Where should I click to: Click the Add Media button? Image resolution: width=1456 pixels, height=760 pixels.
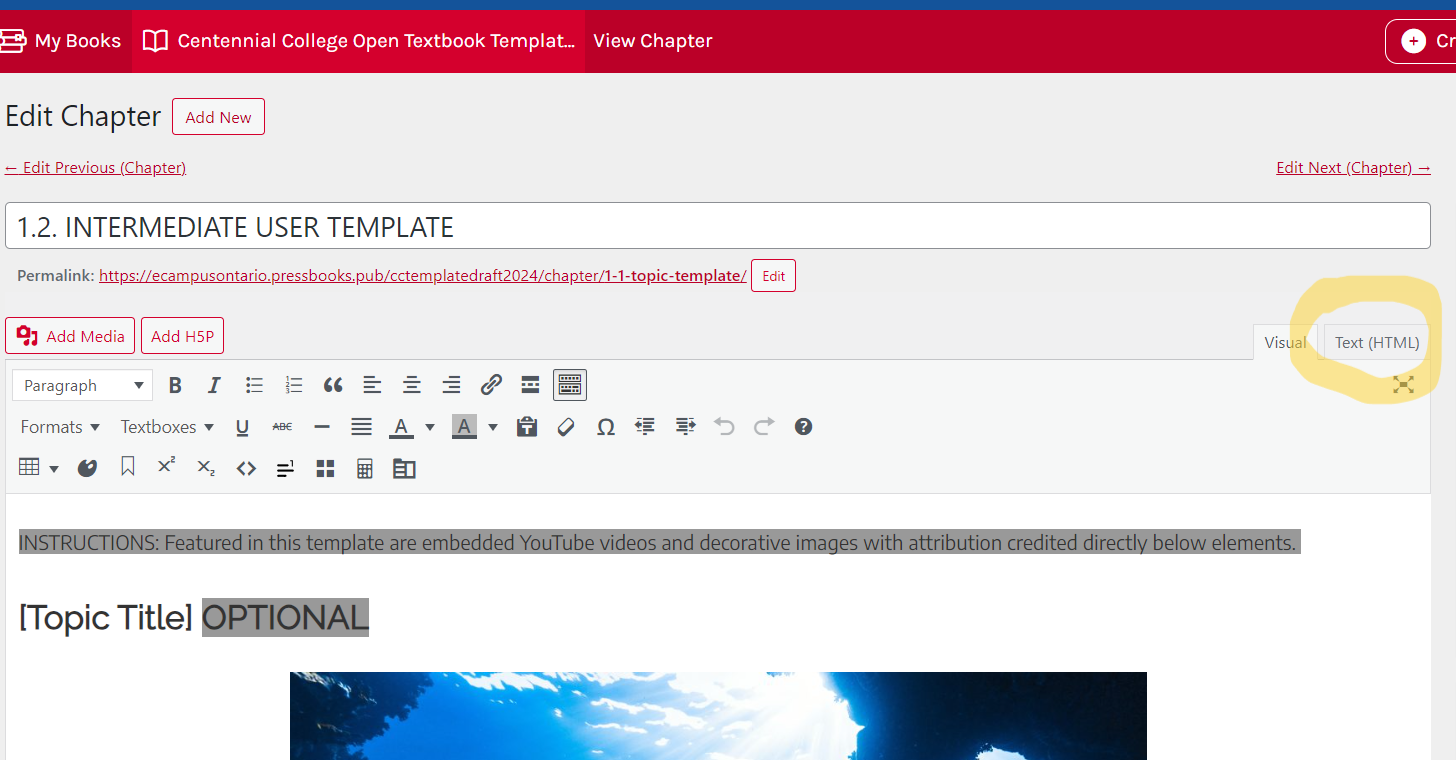pyautogui.click(x=70, y=336)
